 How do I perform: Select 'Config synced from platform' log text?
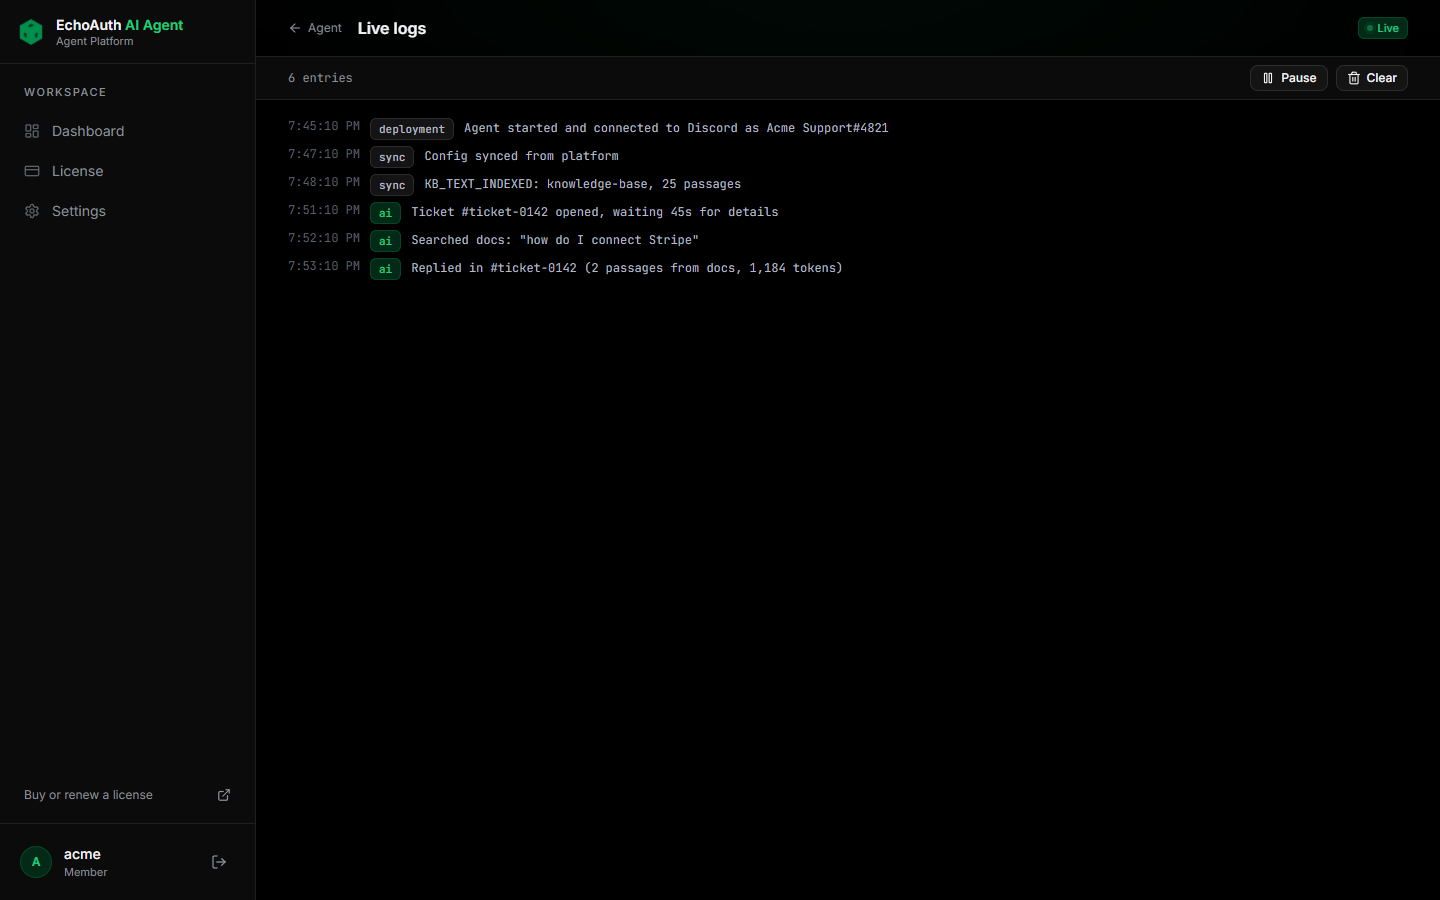tap(521, 156)
